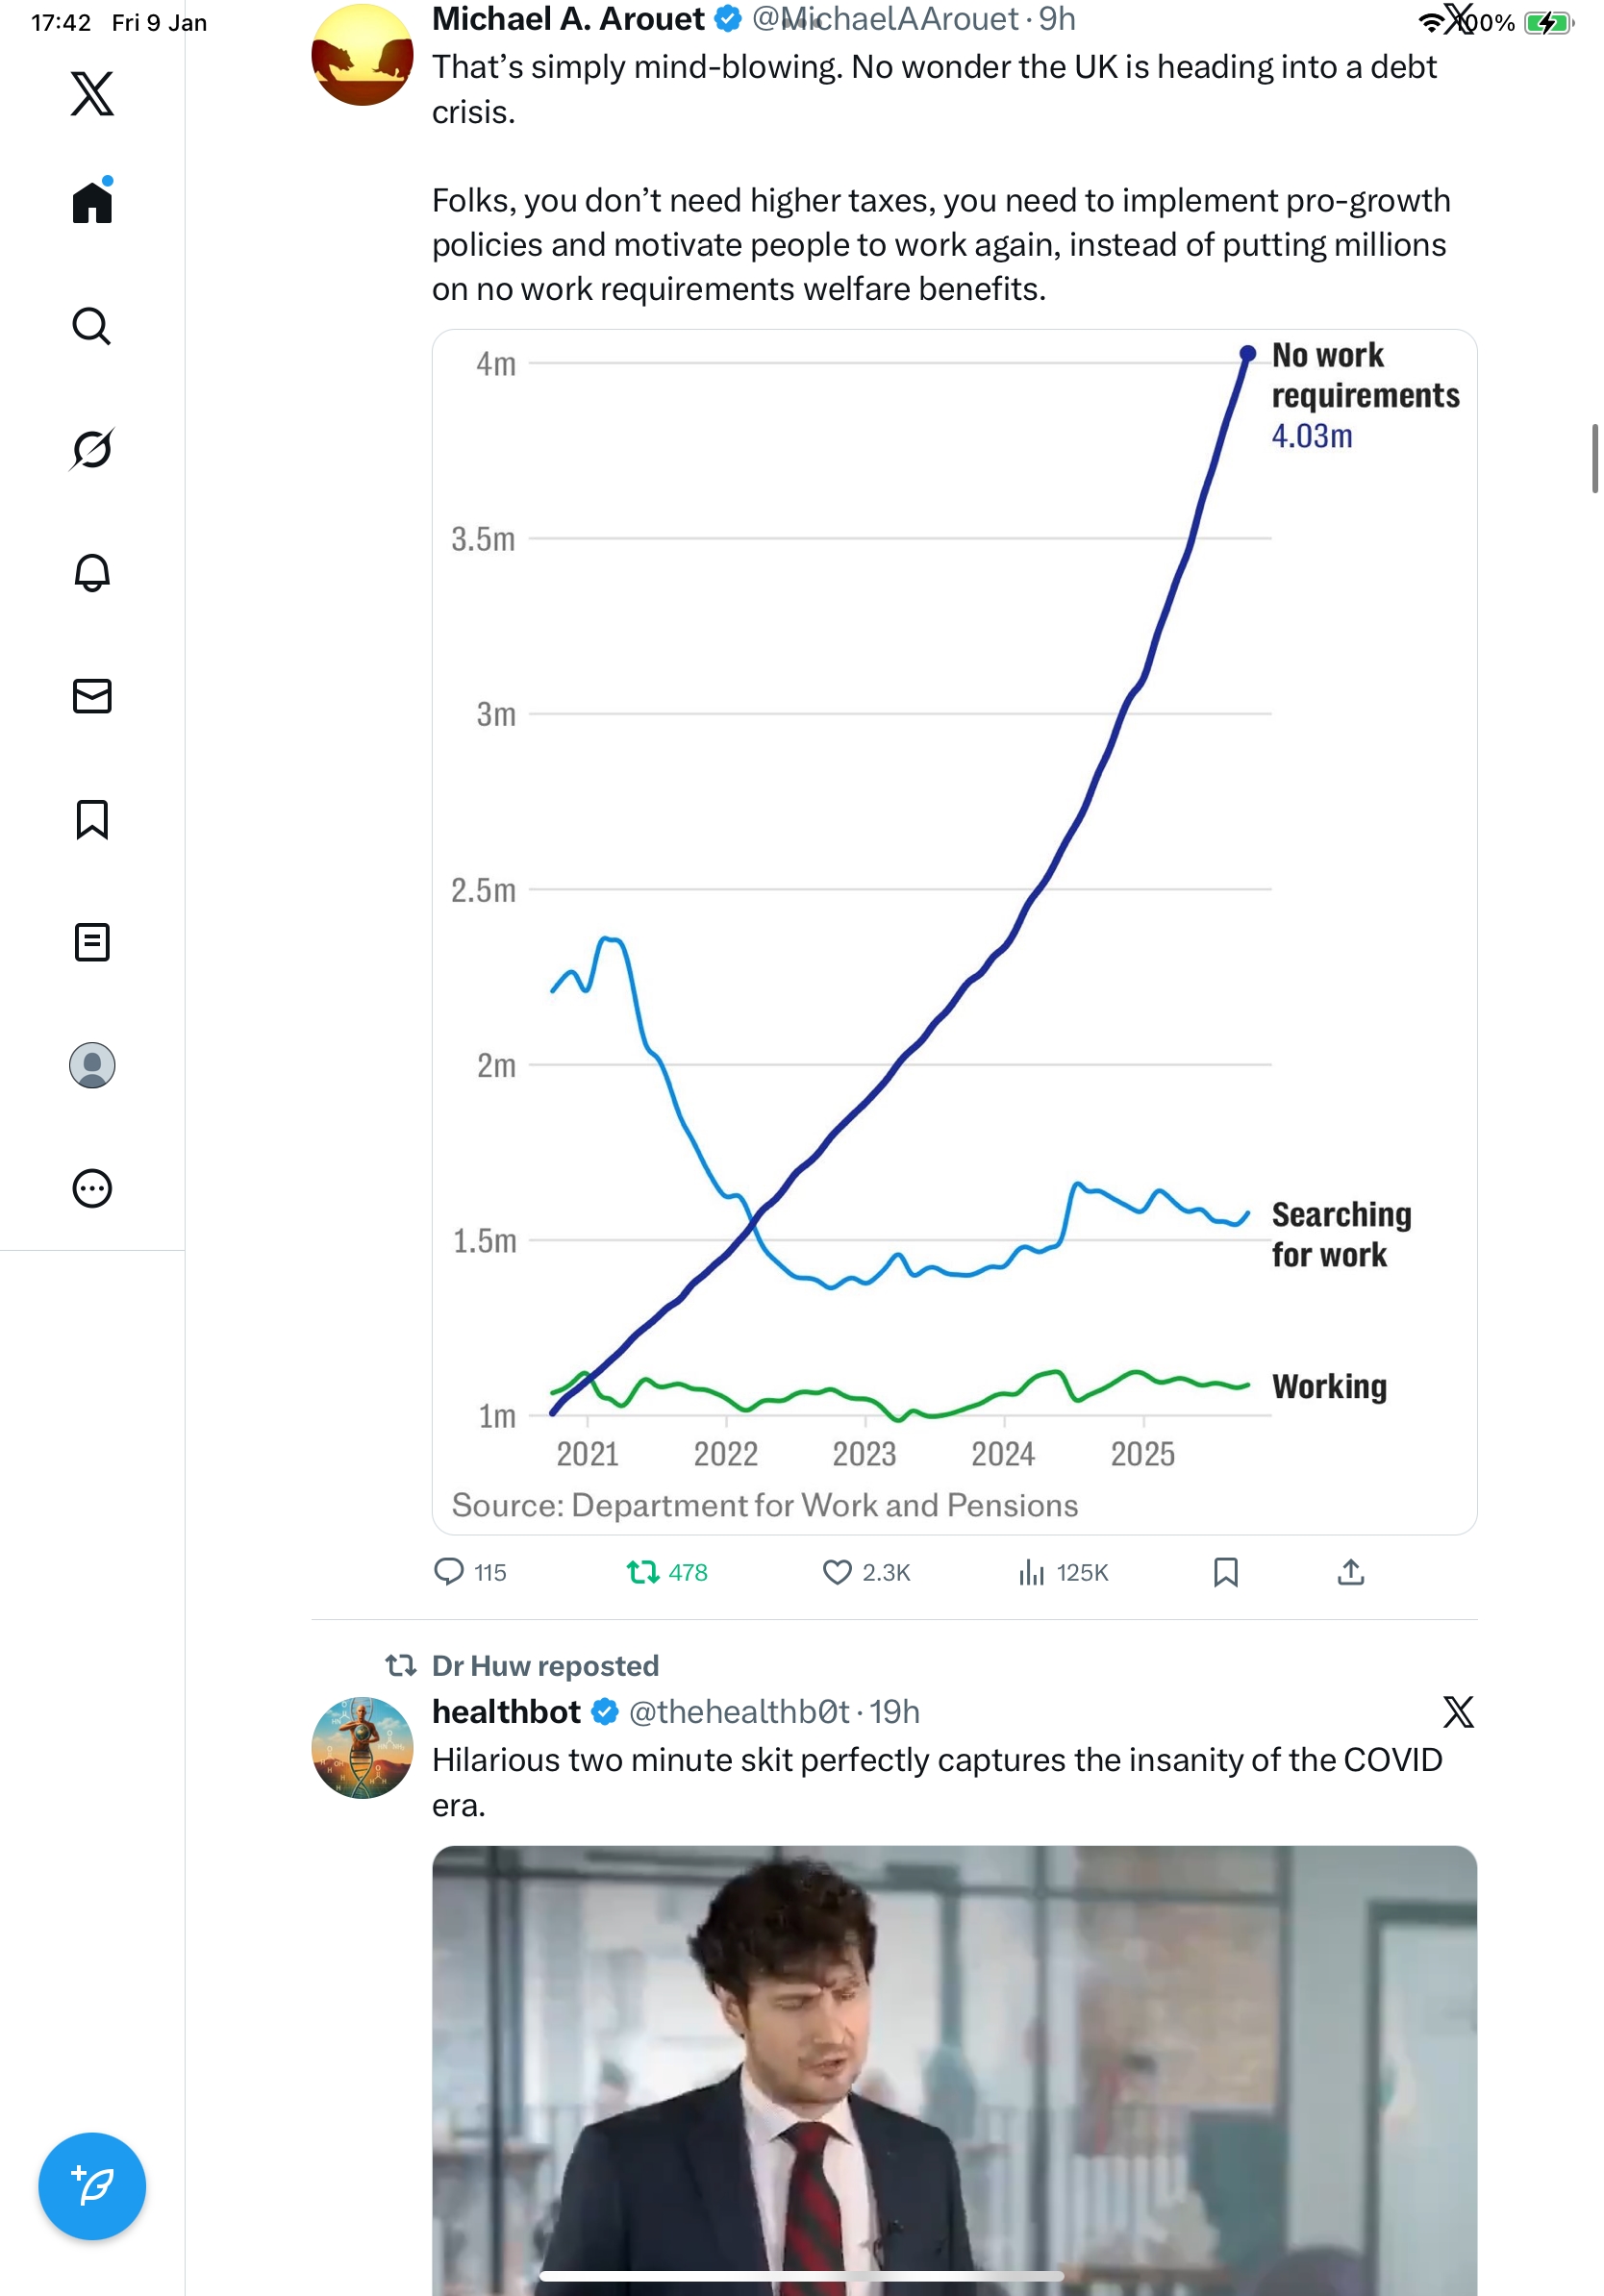The image size is (1604, 2296).
Task: Expand the More options menu
Action: pos(92,1189)
